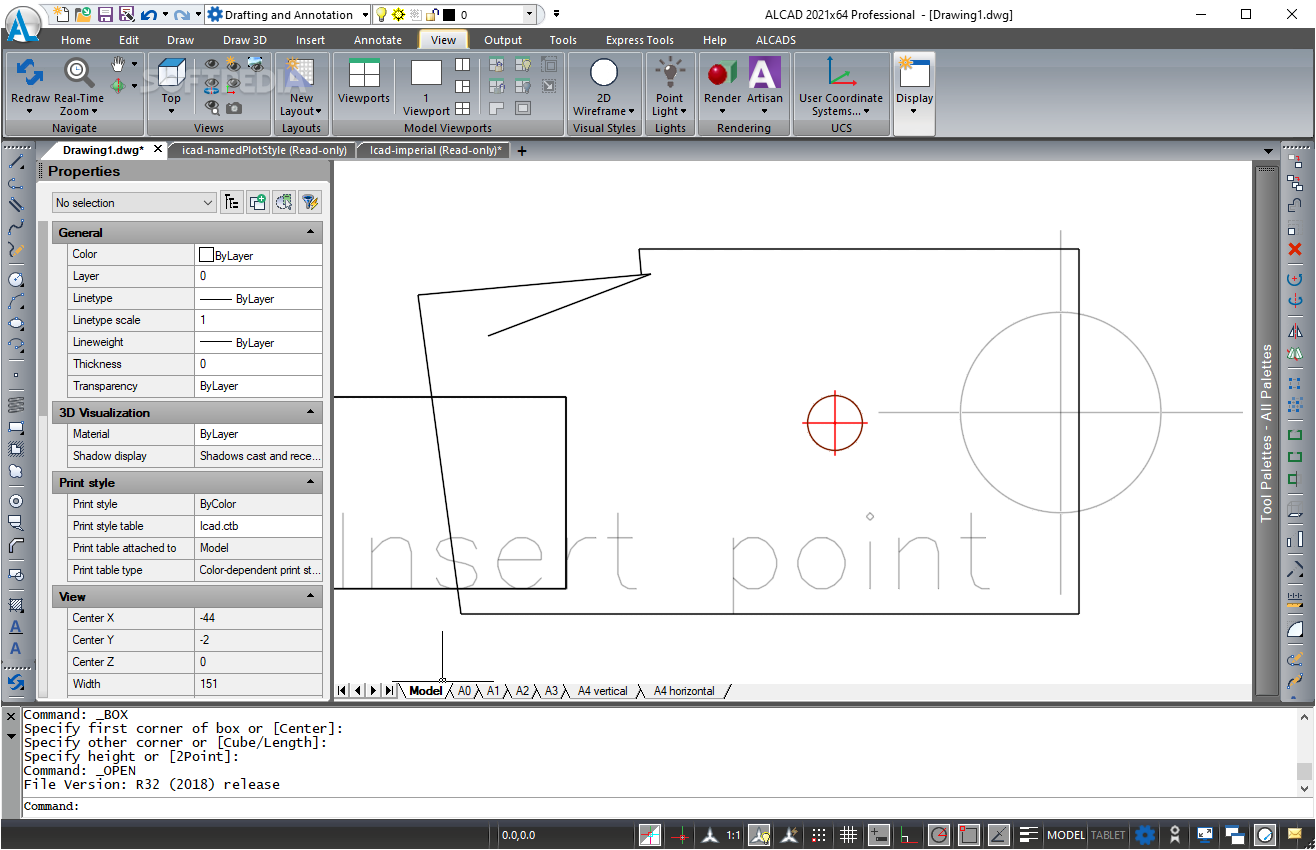
Task: Click the 1 Viewport icon
Action: coord(426,73)
